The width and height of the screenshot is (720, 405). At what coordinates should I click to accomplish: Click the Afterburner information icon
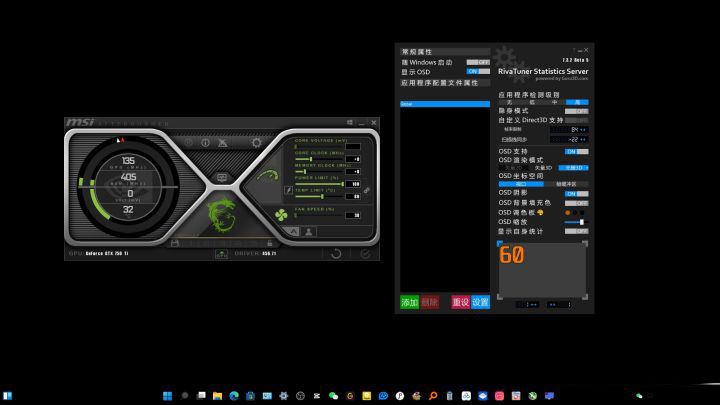(205, 142)
